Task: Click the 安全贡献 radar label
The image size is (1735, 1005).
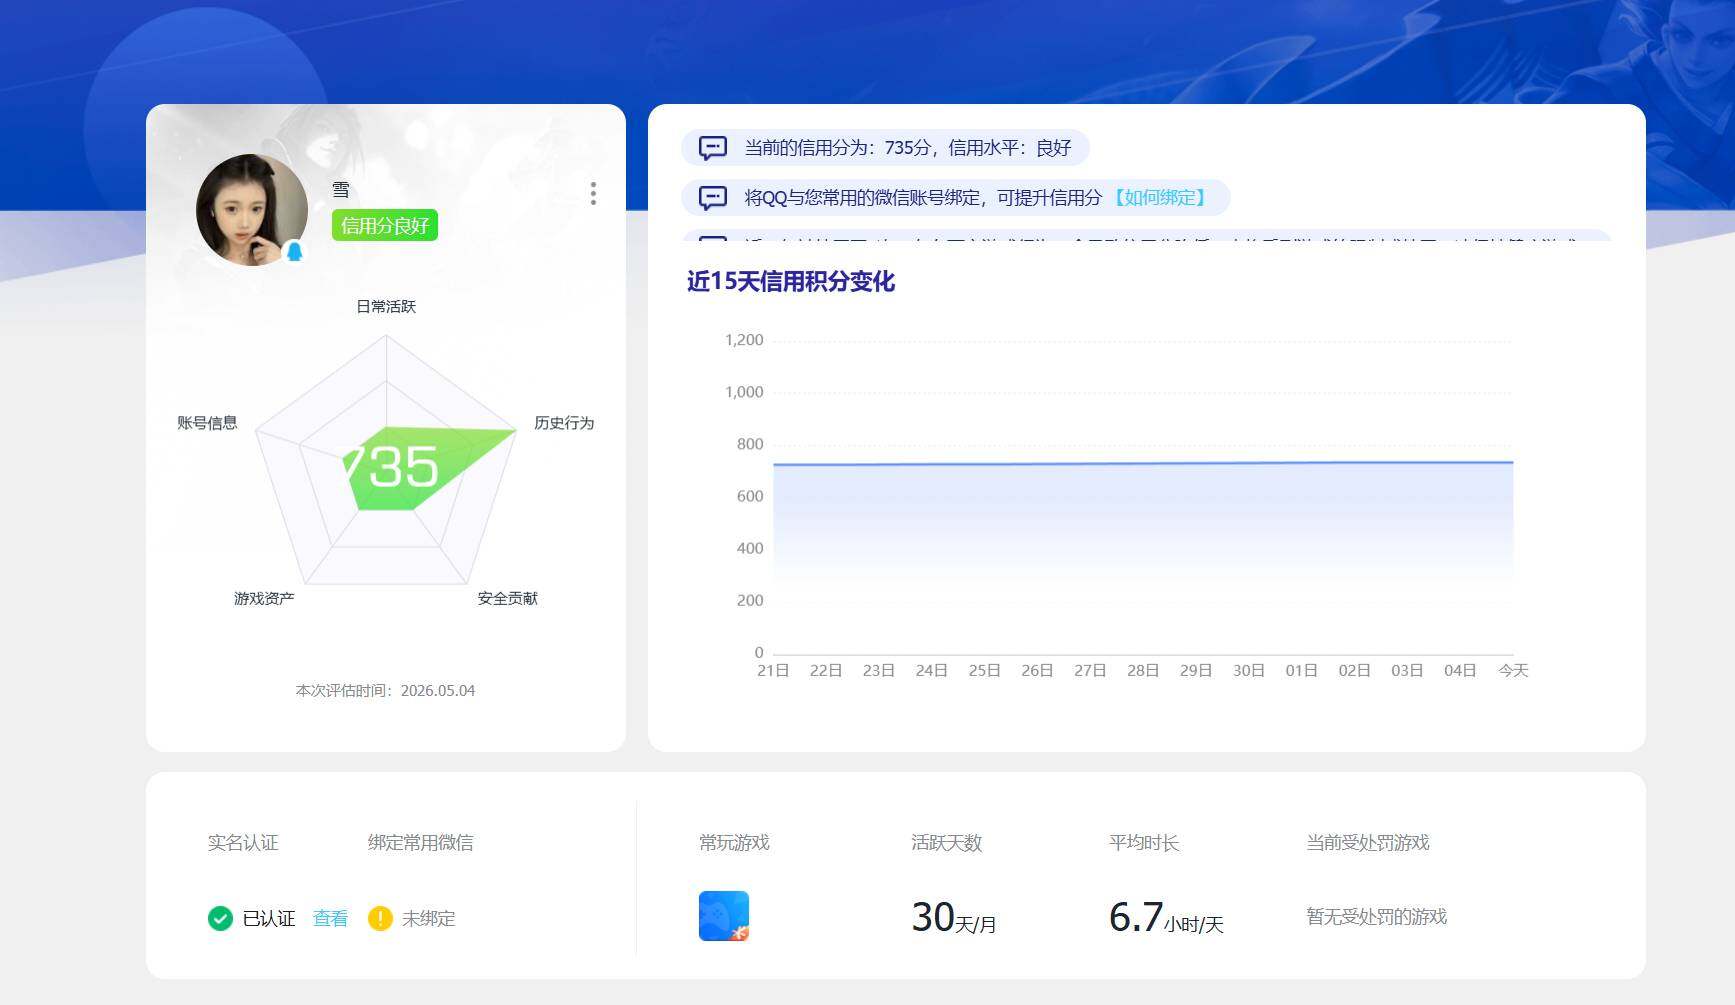Action: pyautogui.click(x=507, y=599)
